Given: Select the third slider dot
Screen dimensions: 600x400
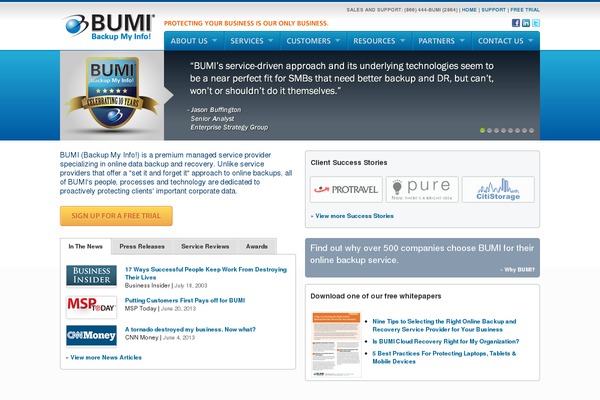Looking at the screenshot, I should [496, 131].
